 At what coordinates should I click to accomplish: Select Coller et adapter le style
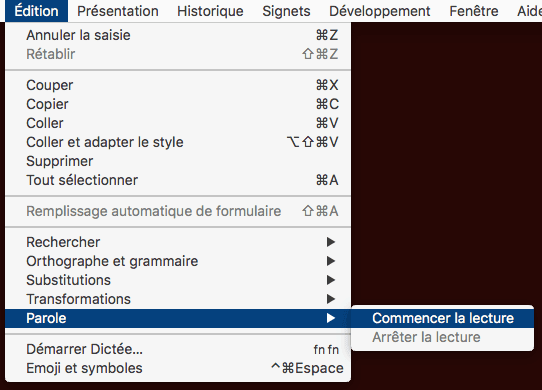point(178,142)
